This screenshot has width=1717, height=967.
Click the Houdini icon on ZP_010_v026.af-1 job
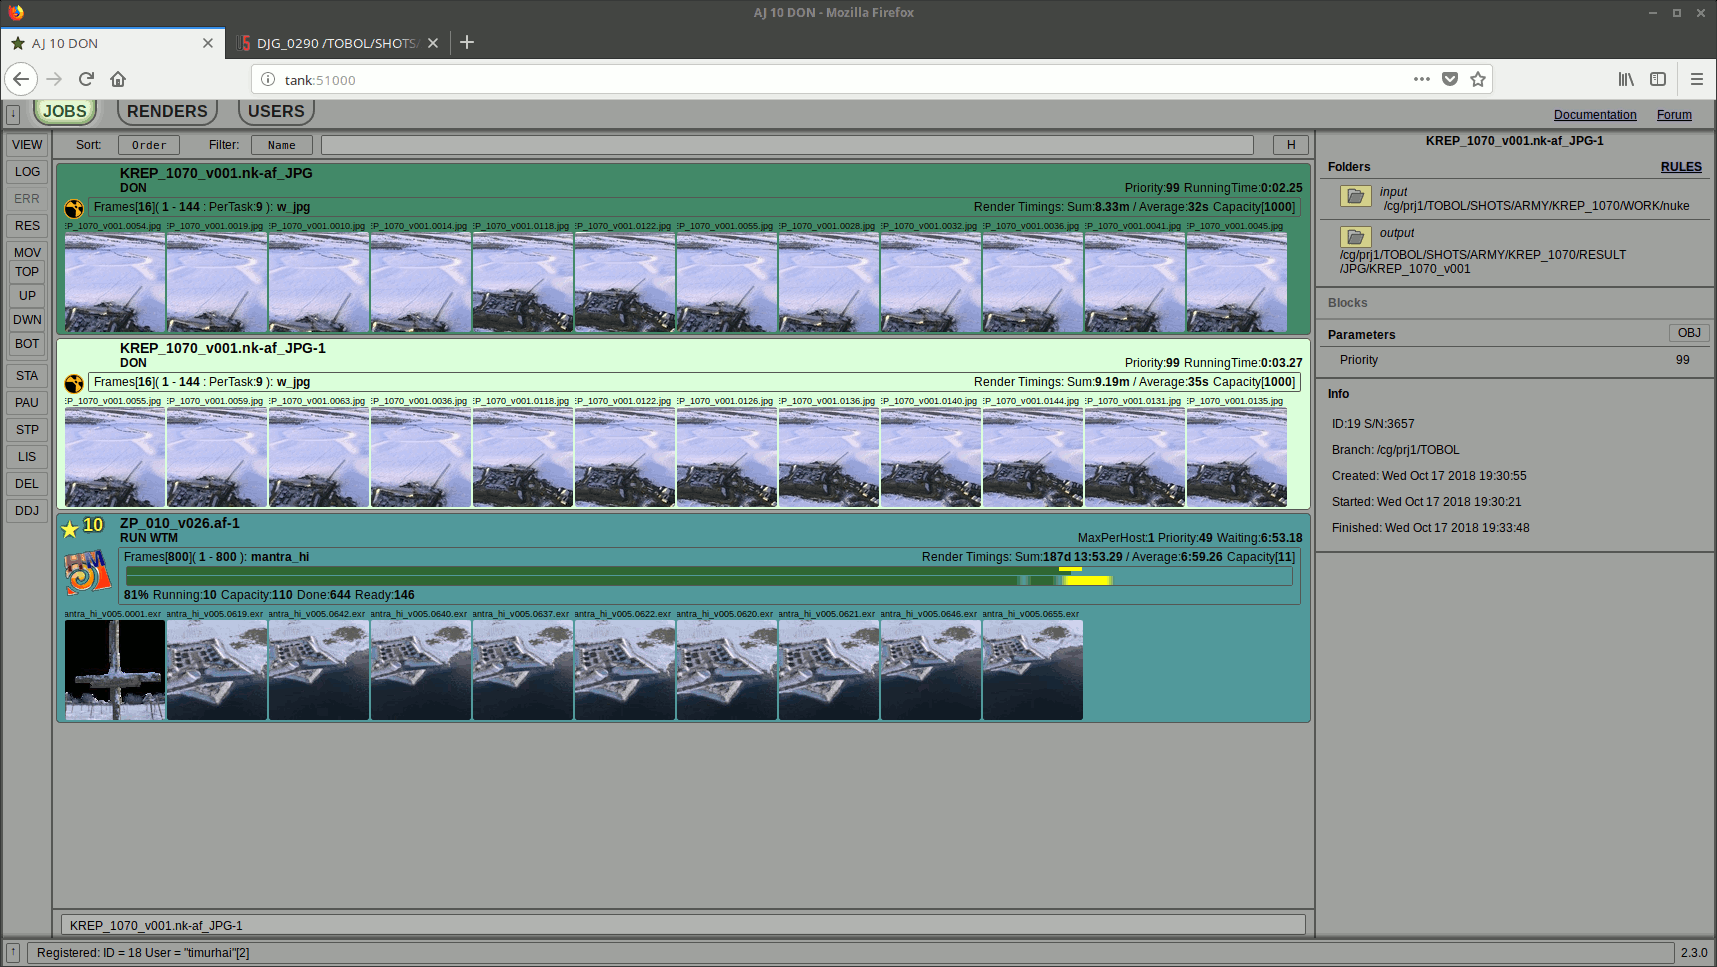87,573
